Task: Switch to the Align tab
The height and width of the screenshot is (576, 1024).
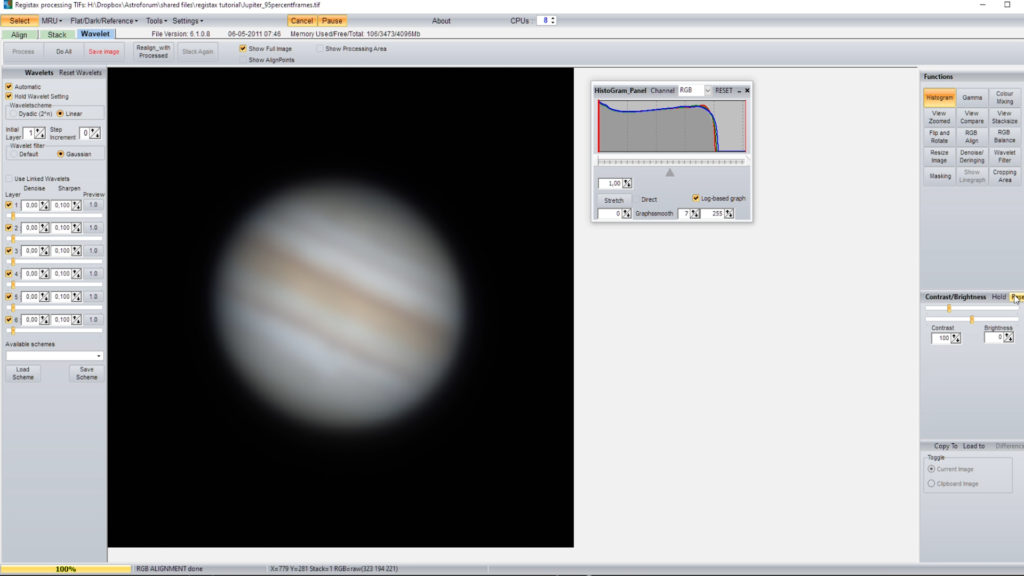Action: (x=20, y=35)
